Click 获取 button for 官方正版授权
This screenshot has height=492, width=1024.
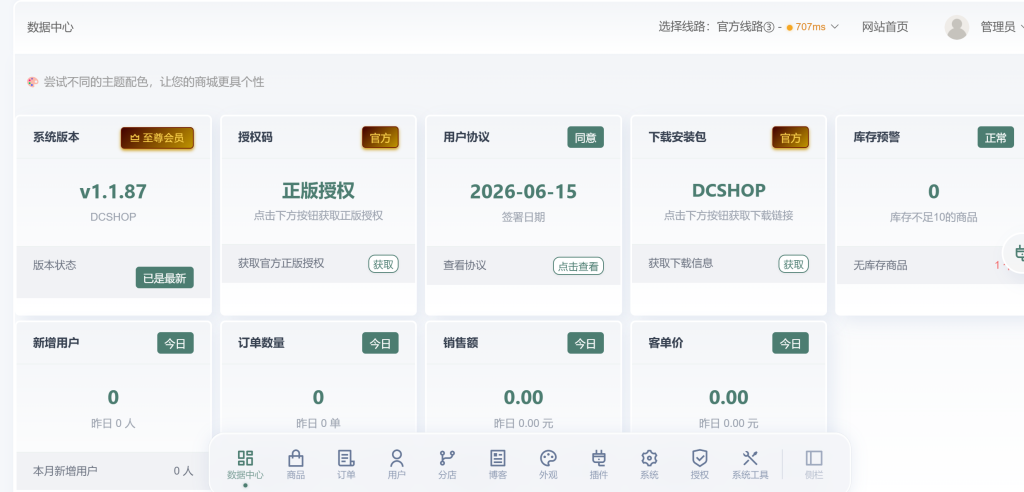pyautogui.click(x=383, y=264)
